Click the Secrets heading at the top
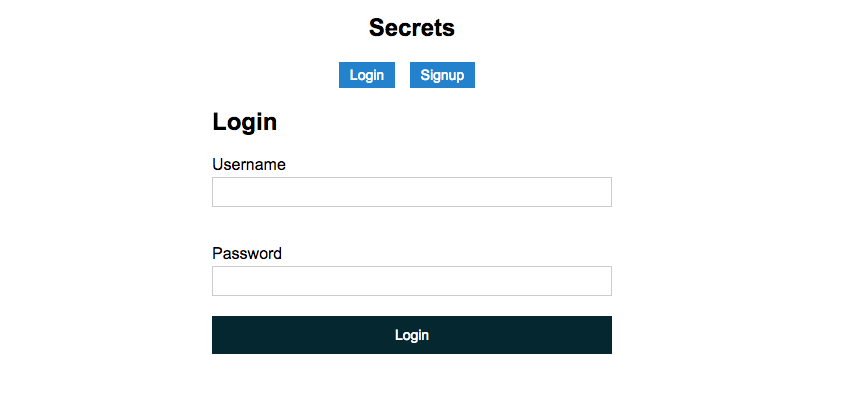The width and height of the screenshot is (853, 413). [x=411, y=28]
